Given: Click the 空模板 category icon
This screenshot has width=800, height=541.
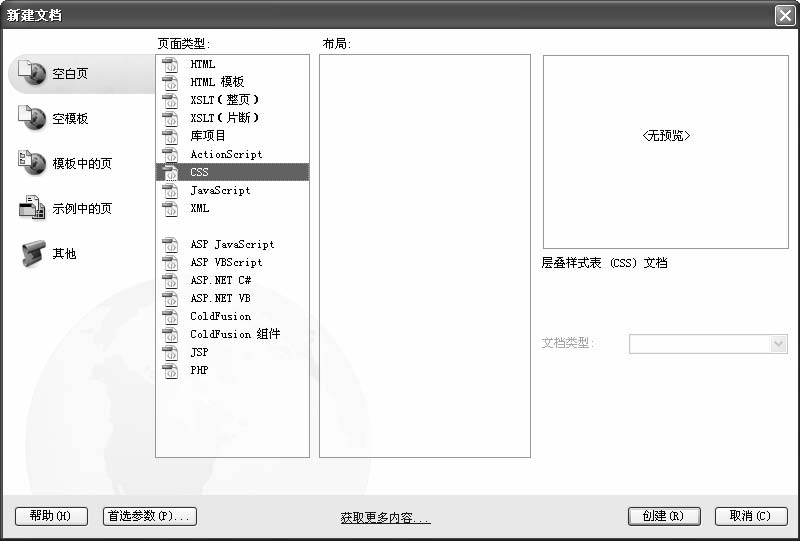Looking at the screenshot, I should (x=31, y=118).
